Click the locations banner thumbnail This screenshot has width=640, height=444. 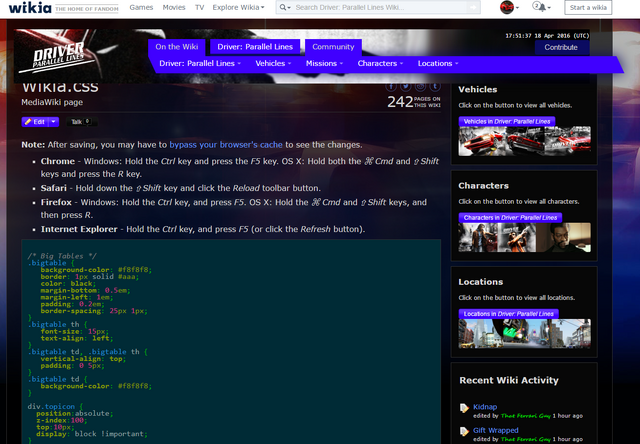524,334
